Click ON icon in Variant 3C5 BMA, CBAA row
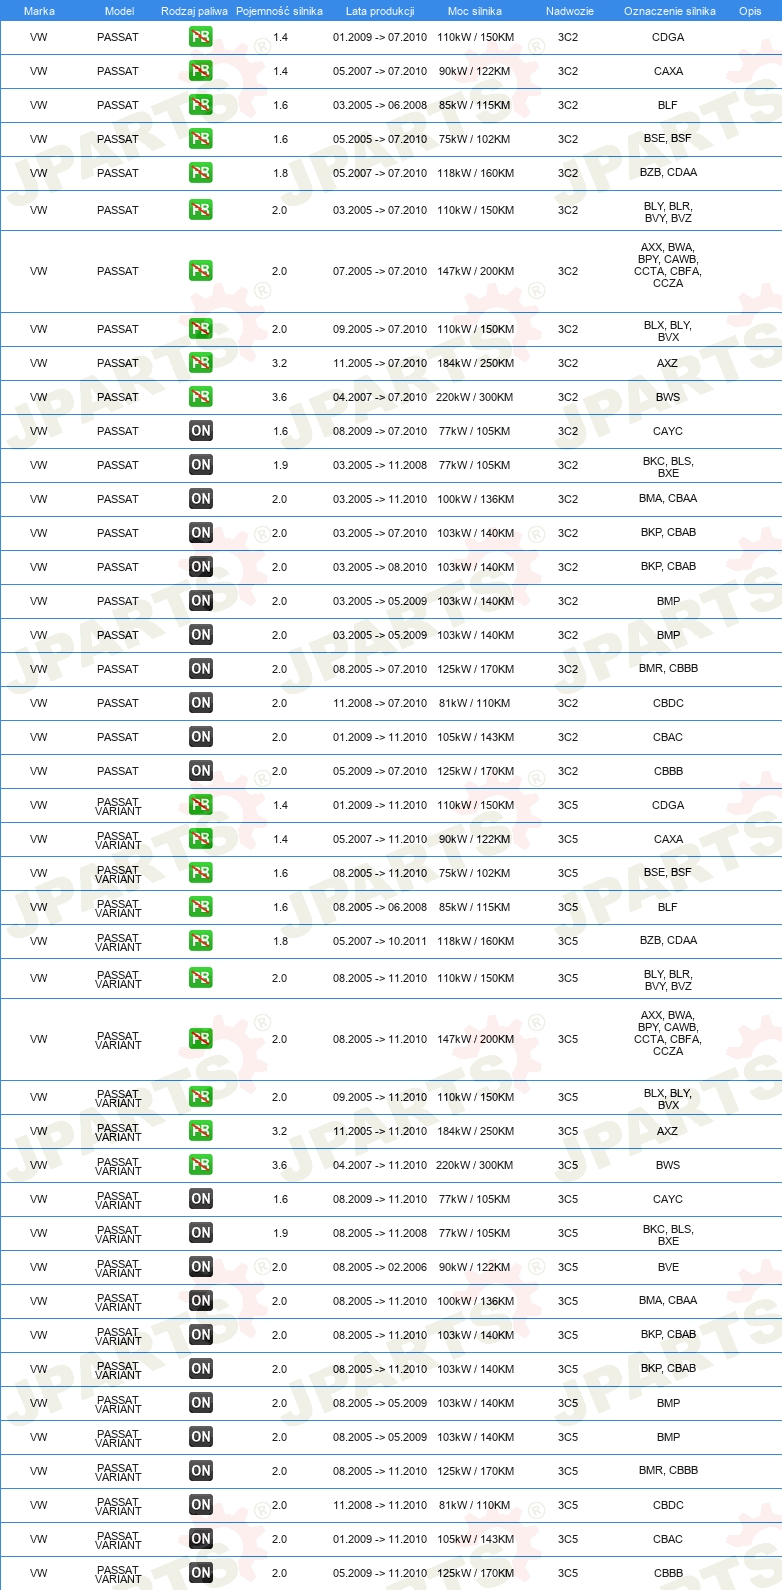Image resolution: width=782 pixels, height=1590 pixels. [201, 1301]
